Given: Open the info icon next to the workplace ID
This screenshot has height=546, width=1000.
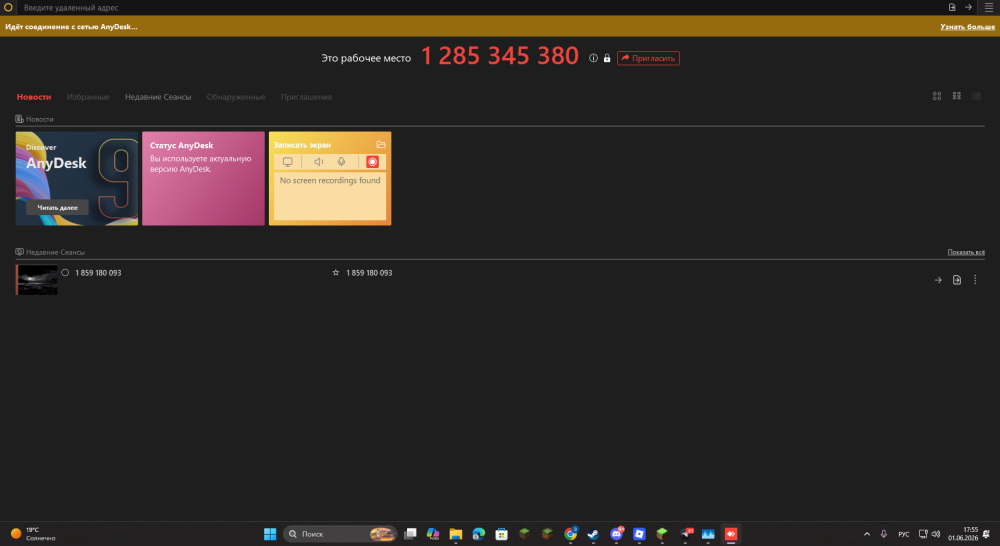Looking at the screenshot, I should [x=593, y=58].
